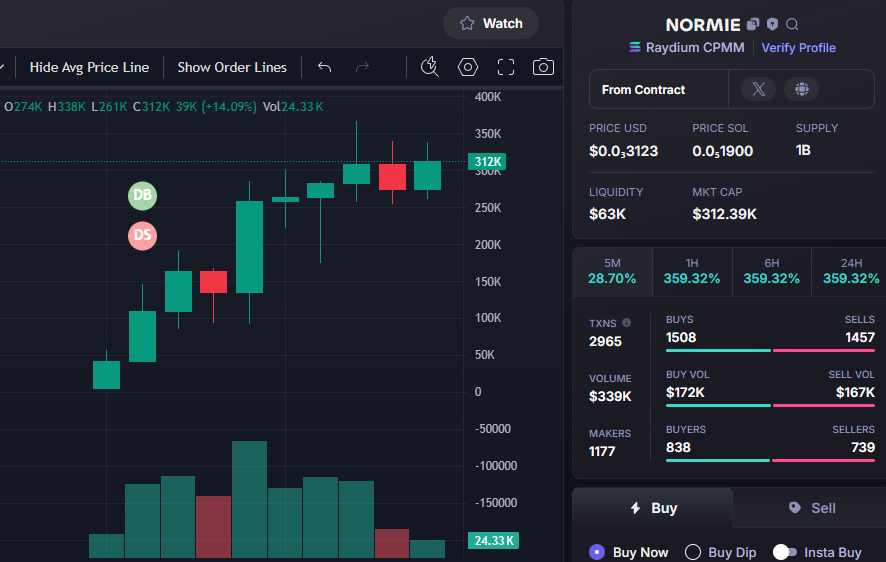Click the VOLUME value $339K

tap(610, 397)
